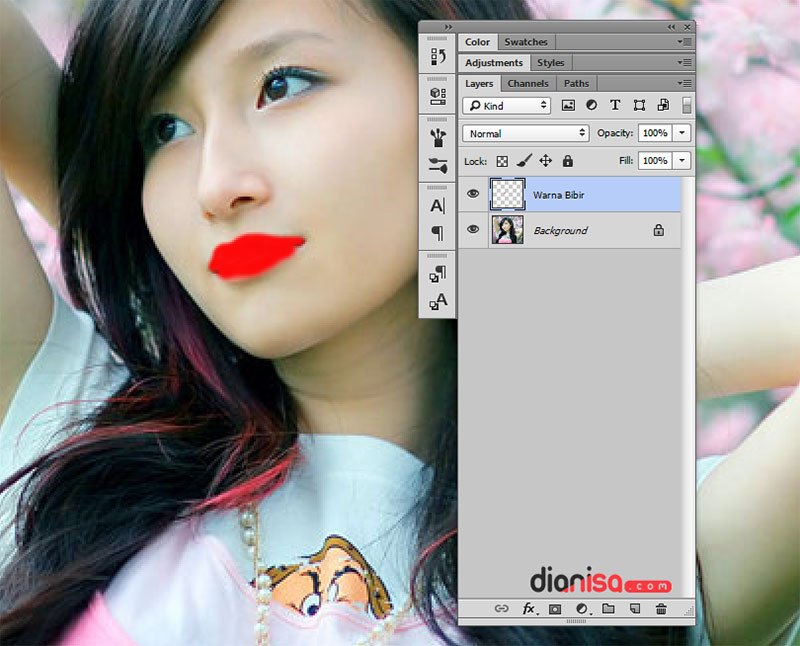Hide the Background layer

coord(472,230)
